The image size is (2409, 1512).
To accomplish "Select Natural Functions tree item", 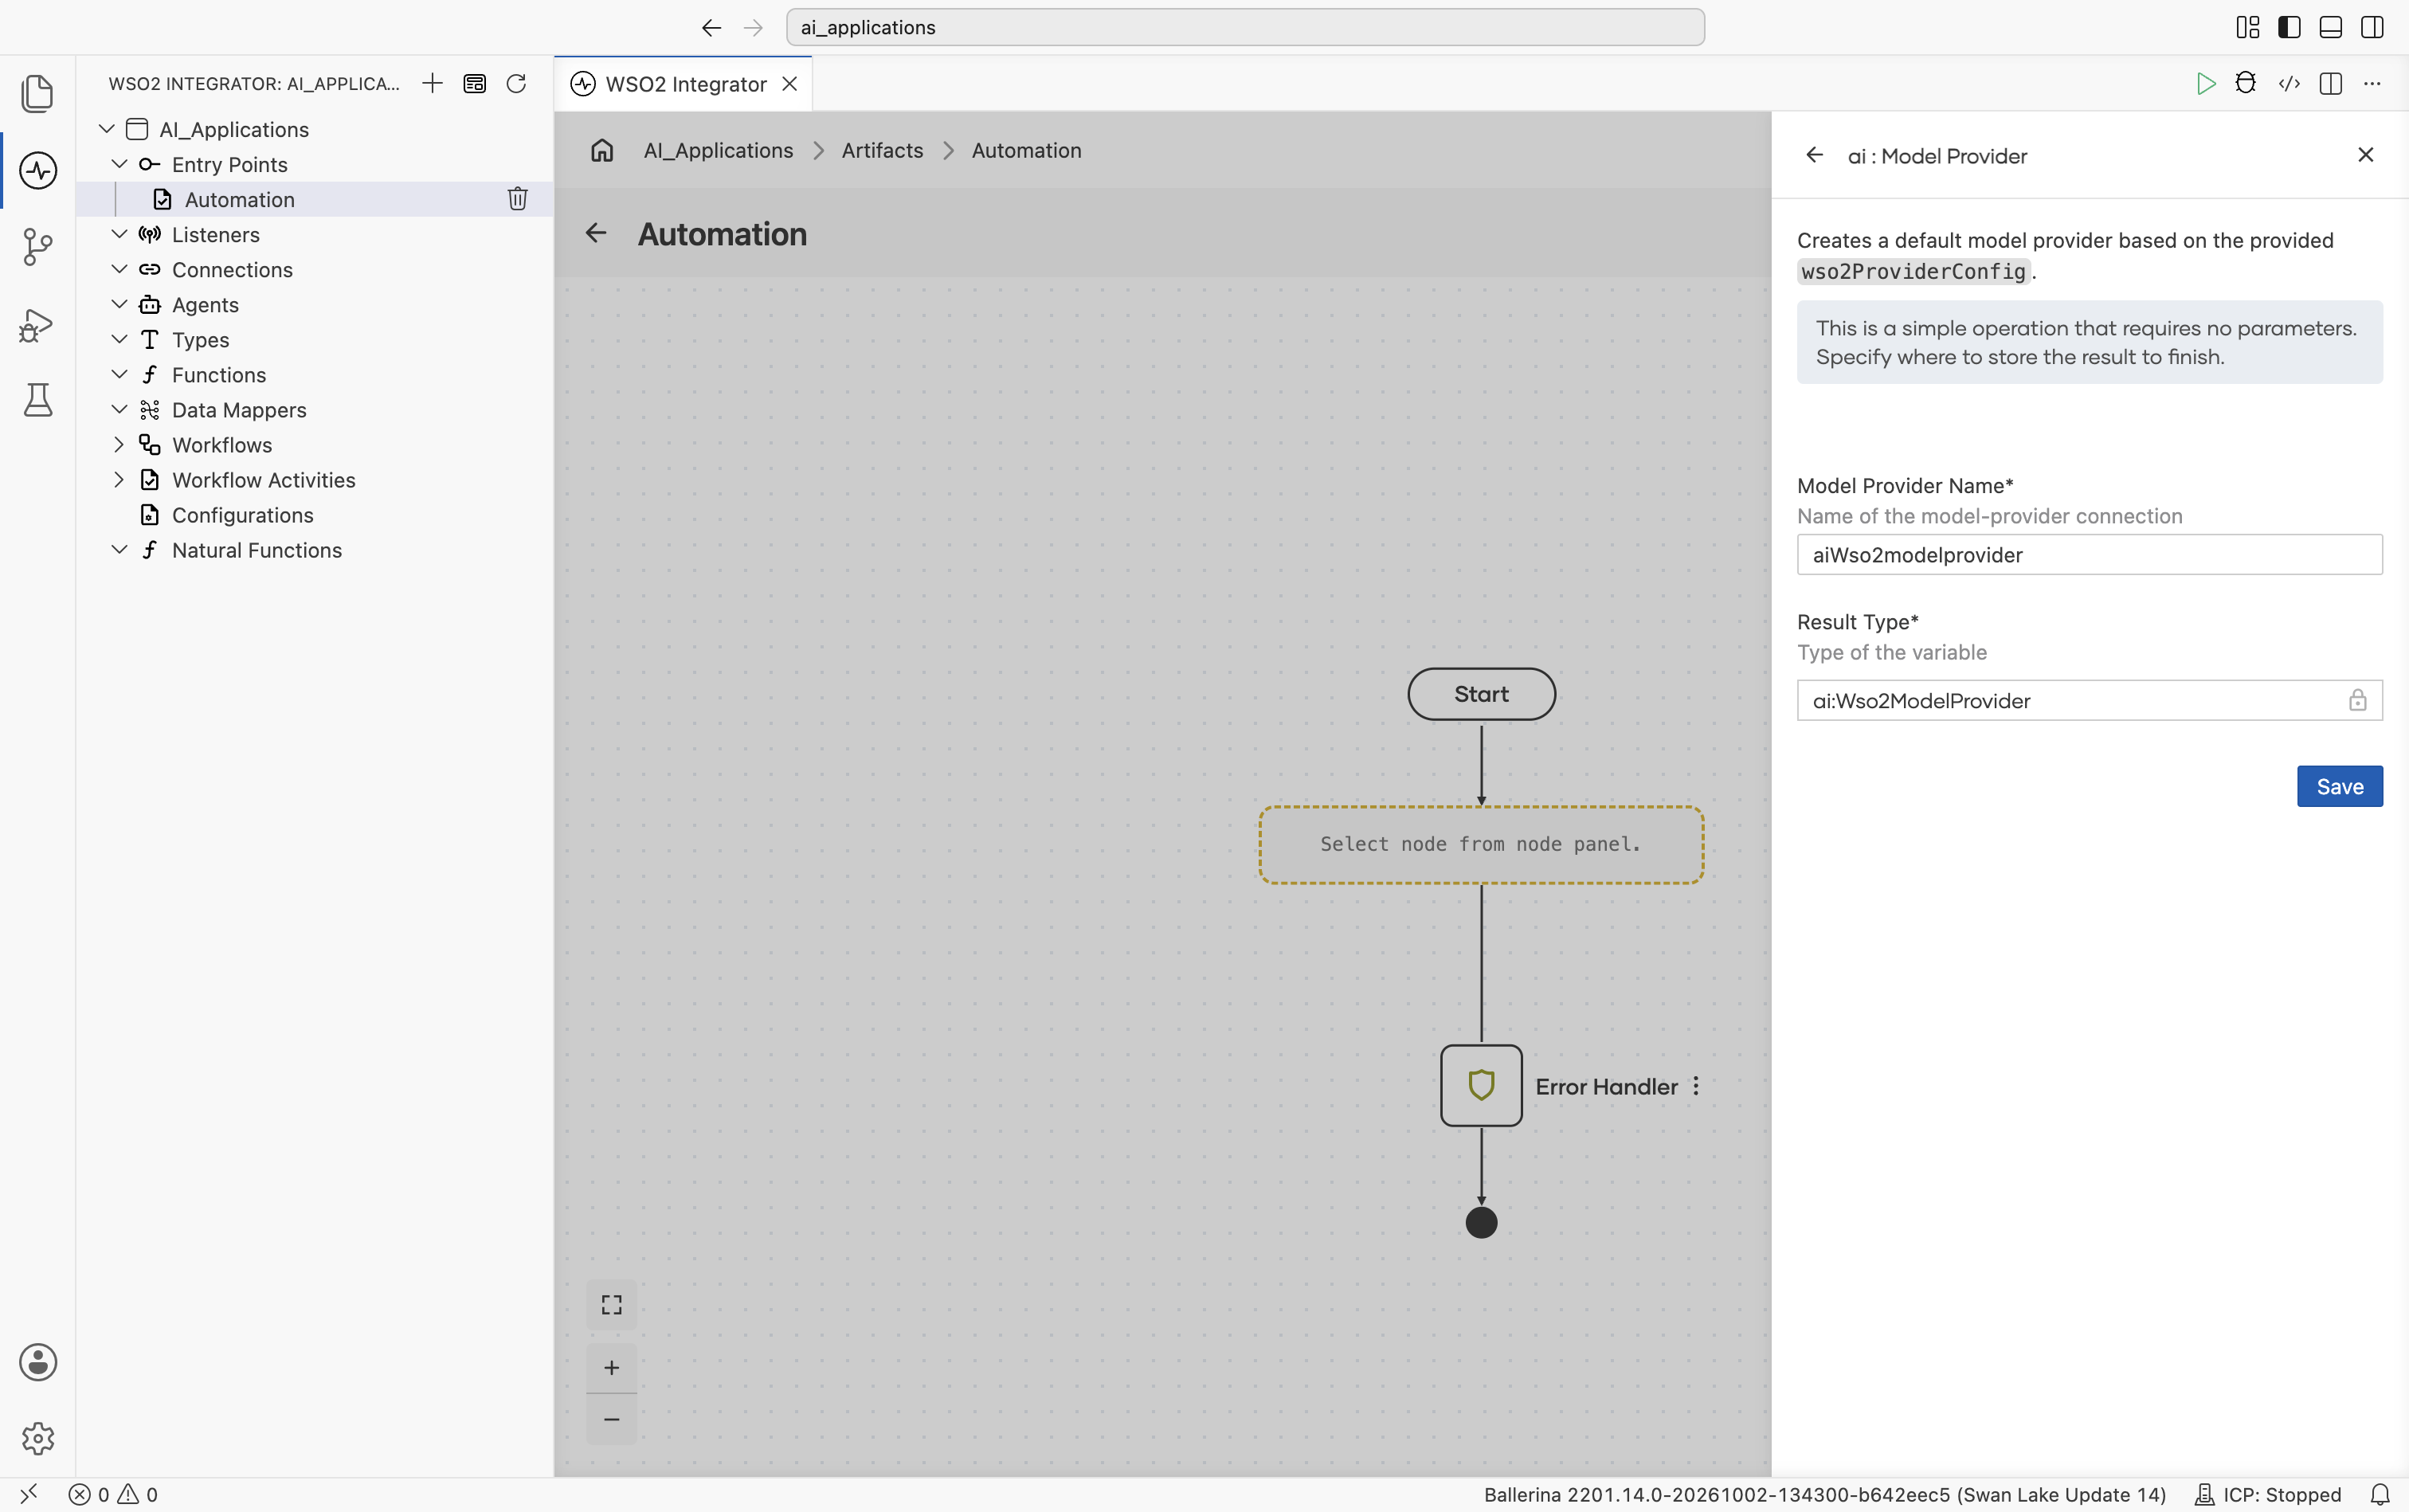I will 257,550.
